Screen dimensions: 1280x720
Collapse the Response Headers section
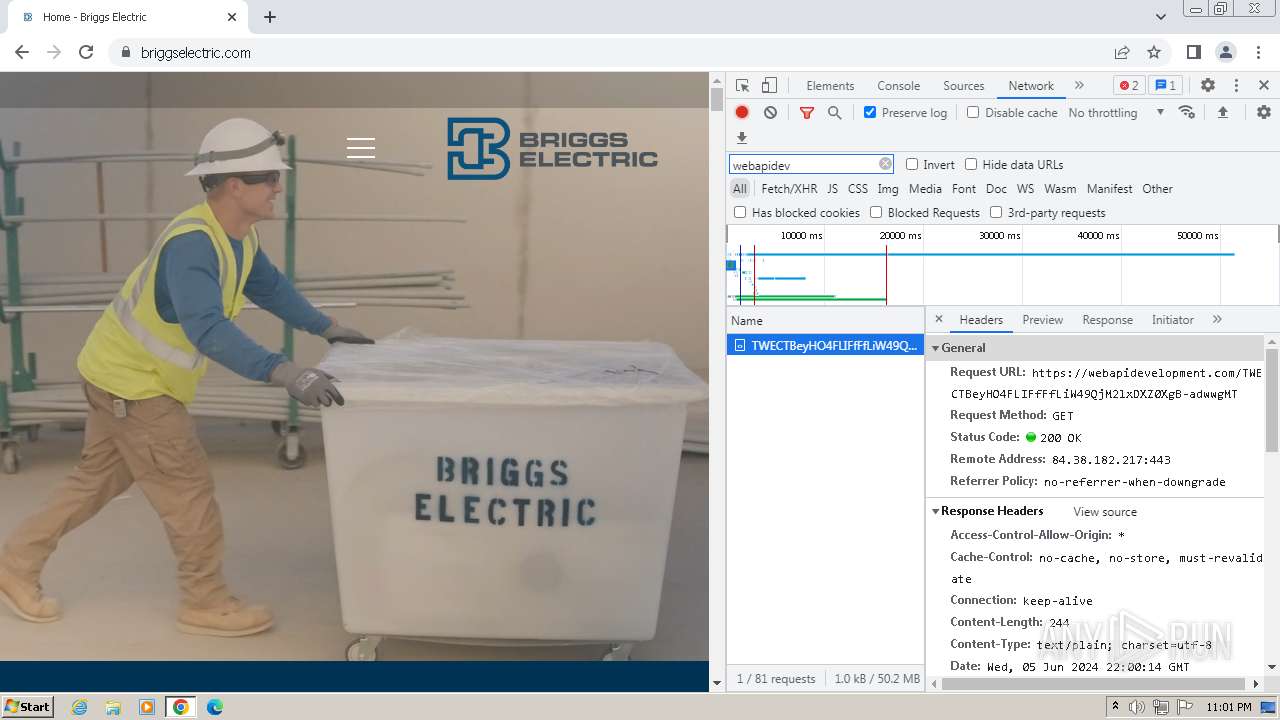coord(936,511)
